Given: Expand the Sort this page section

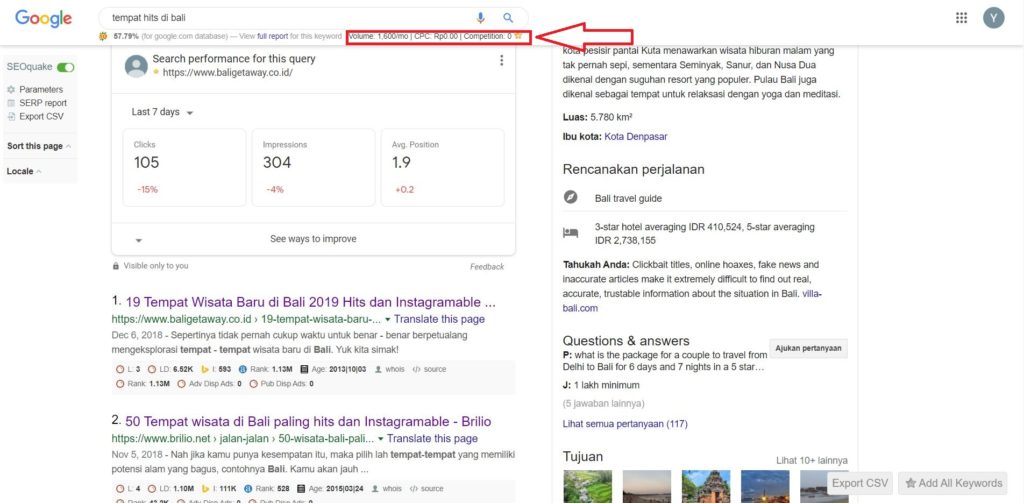Looking at the screenshot, I should [38, 146].
